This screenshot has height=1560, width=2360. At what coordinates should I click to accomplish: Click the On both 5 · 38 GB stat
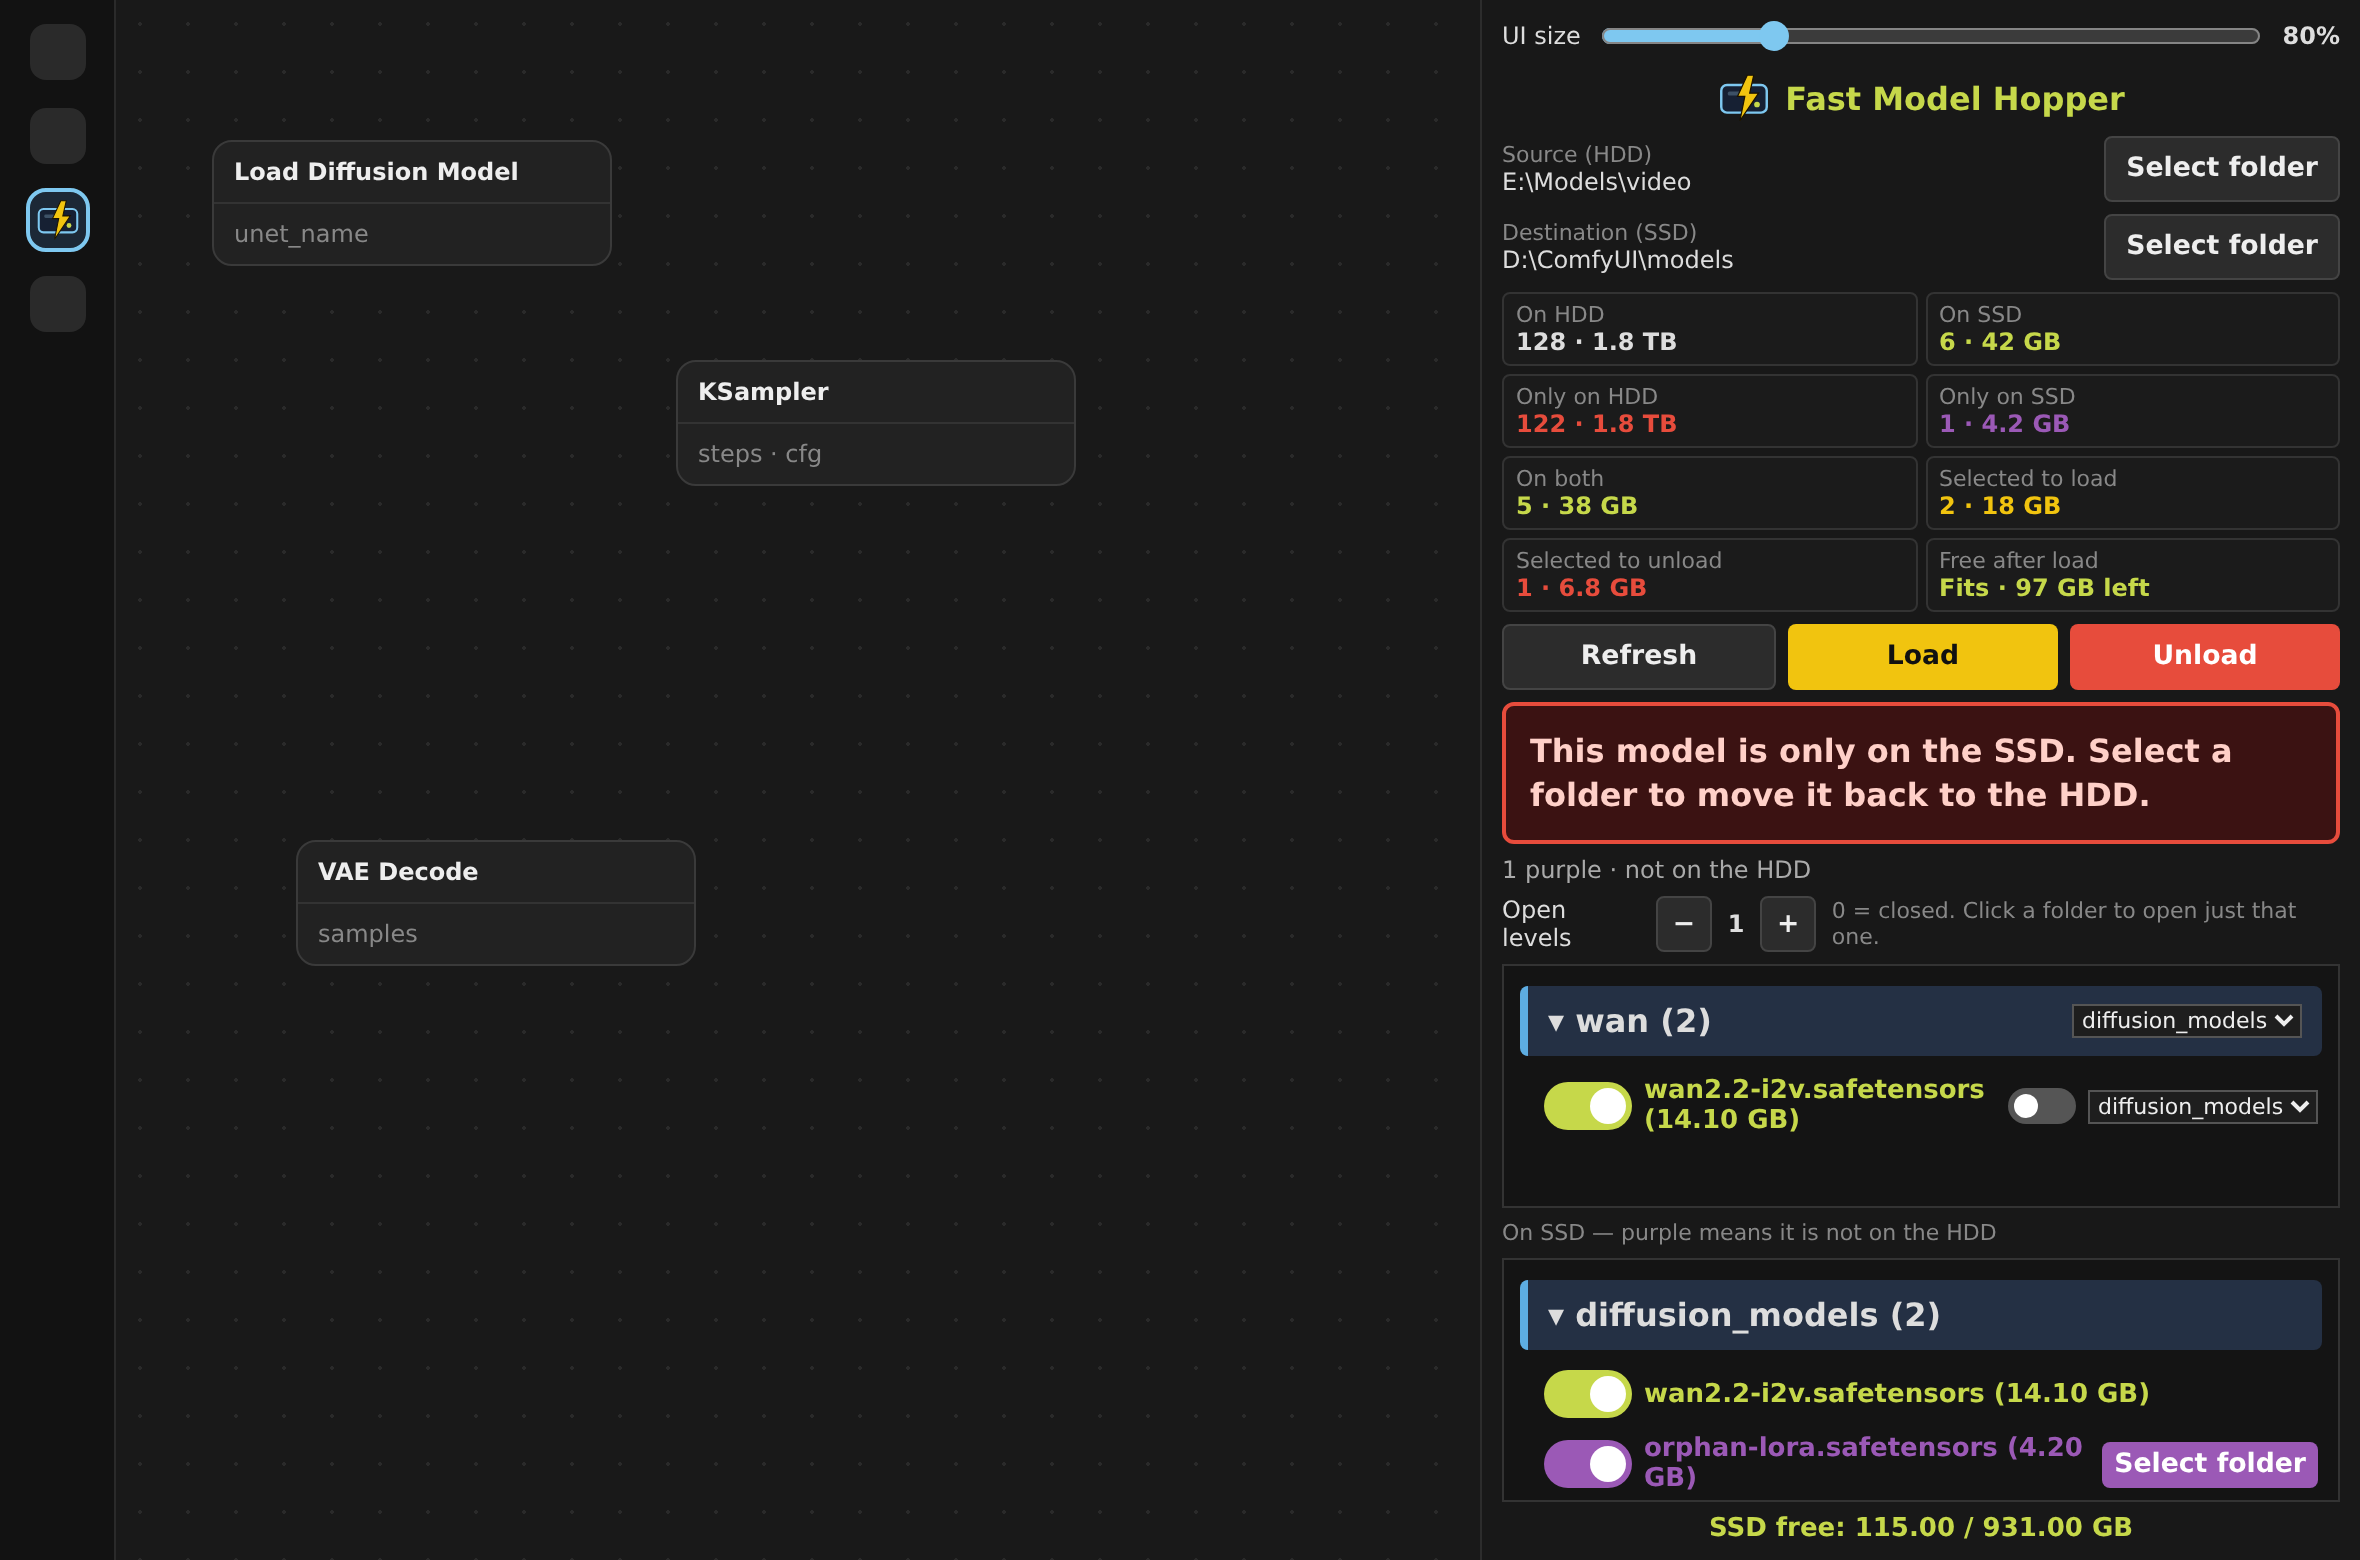(x=1709, y=493)
